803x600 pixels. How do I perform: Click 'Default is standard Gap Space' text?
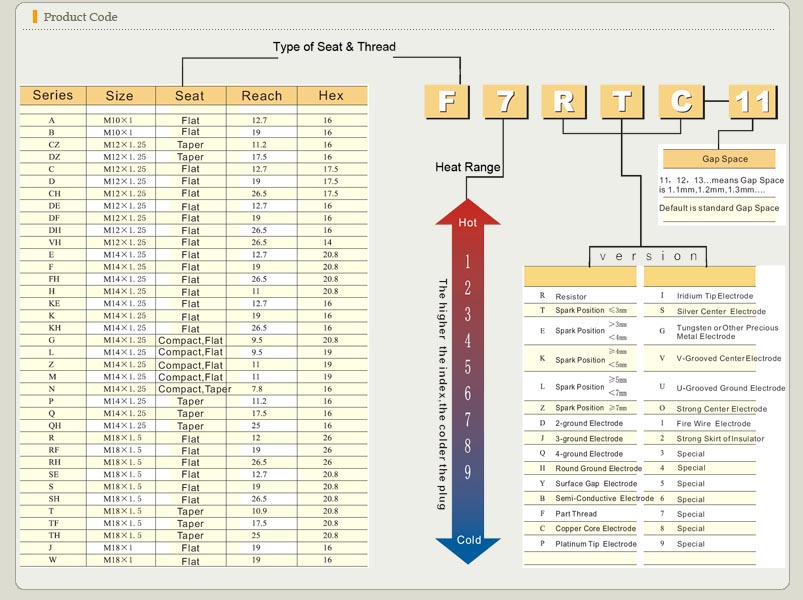coord(719,208)
